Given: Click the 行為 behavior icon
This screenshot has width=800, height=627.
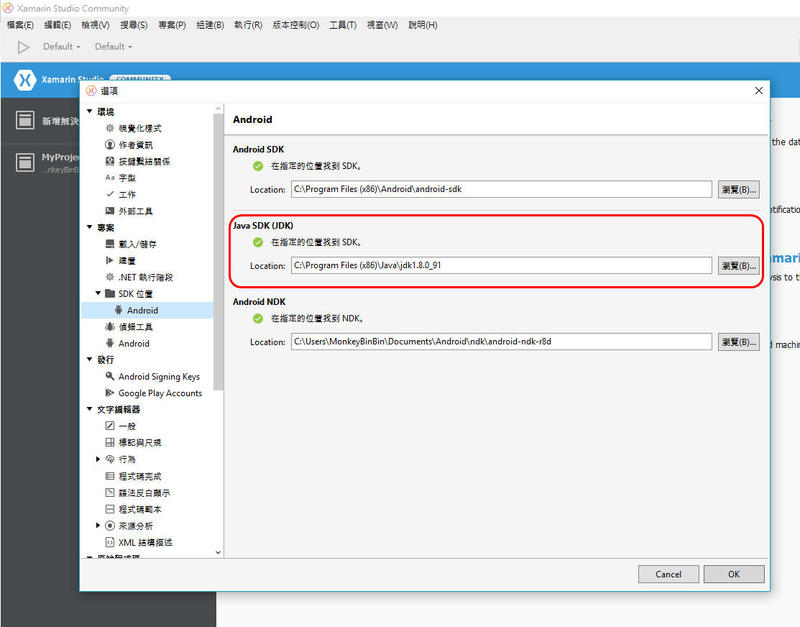Looking at the screenshot, I should point(109,459).
